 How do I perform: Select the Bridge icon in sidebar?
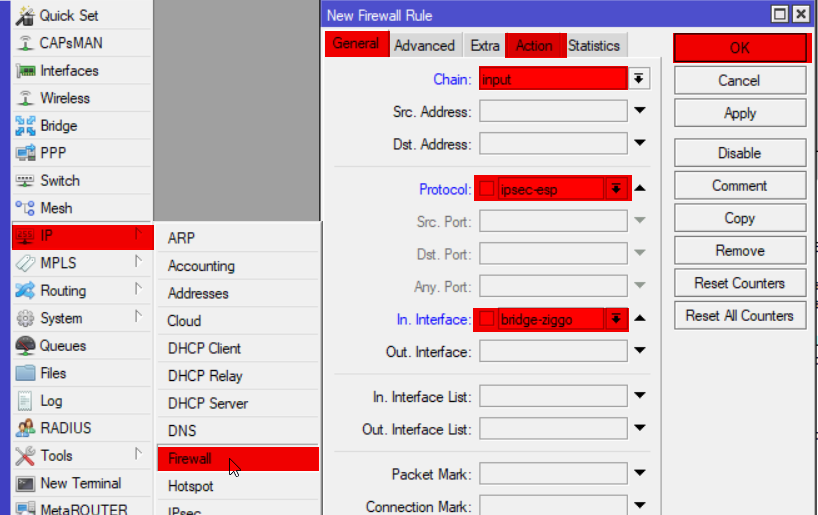click(25, 126)
